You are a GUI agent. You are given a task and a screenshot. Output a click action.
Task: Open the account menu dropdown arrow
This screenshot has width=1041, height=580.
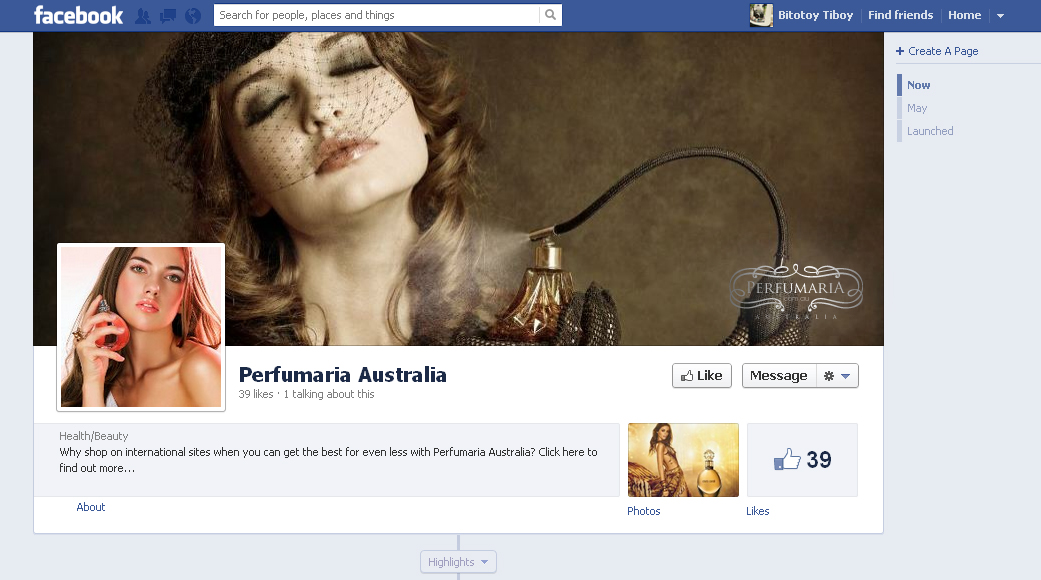(1000, 16)
